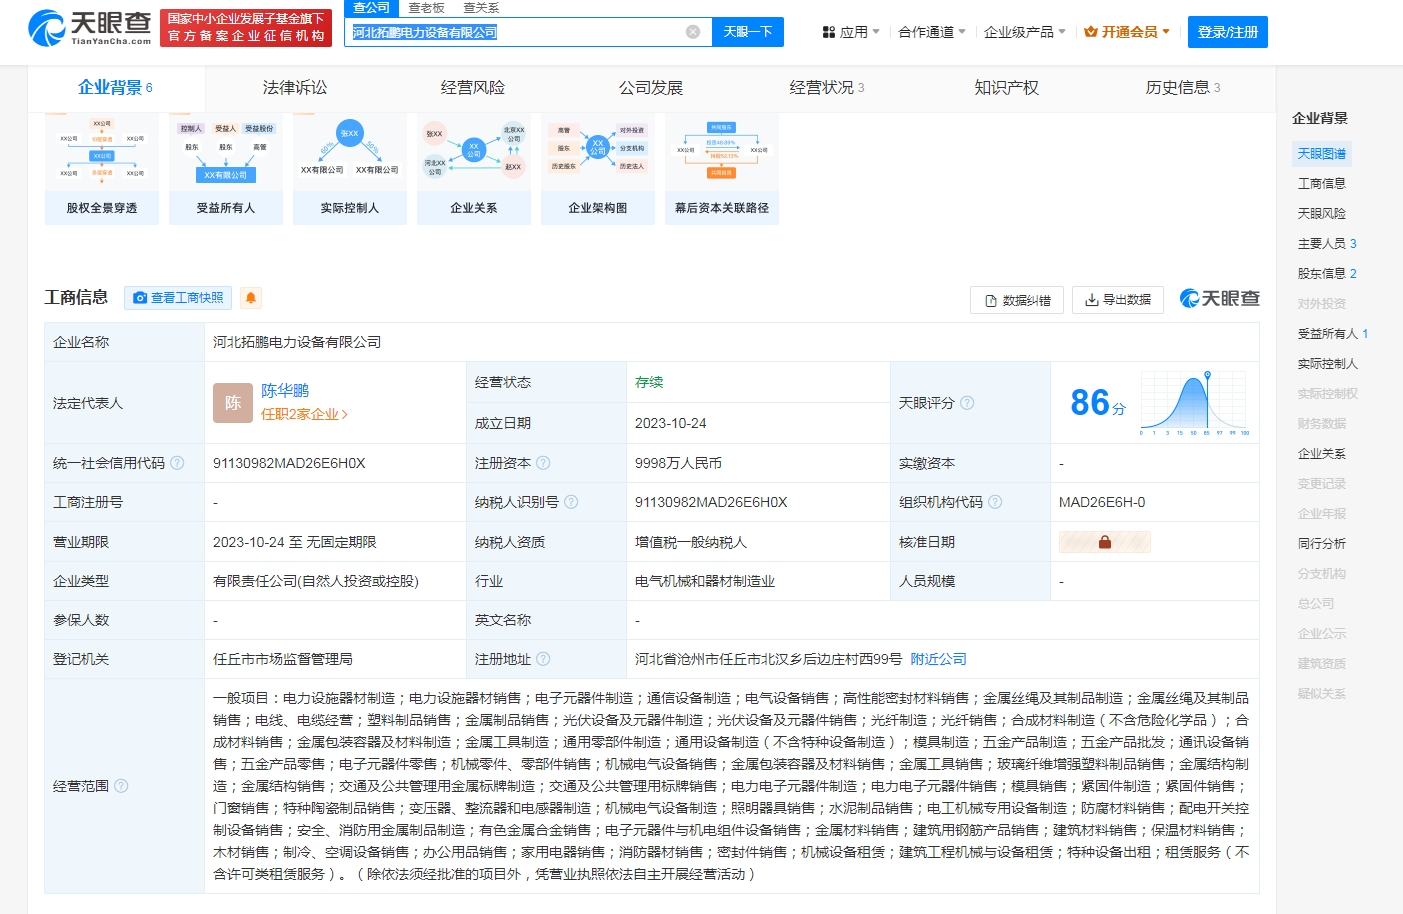Click the TianYanCha logo
This screenshot has height=914, width=1403.
tap(89, 28)
